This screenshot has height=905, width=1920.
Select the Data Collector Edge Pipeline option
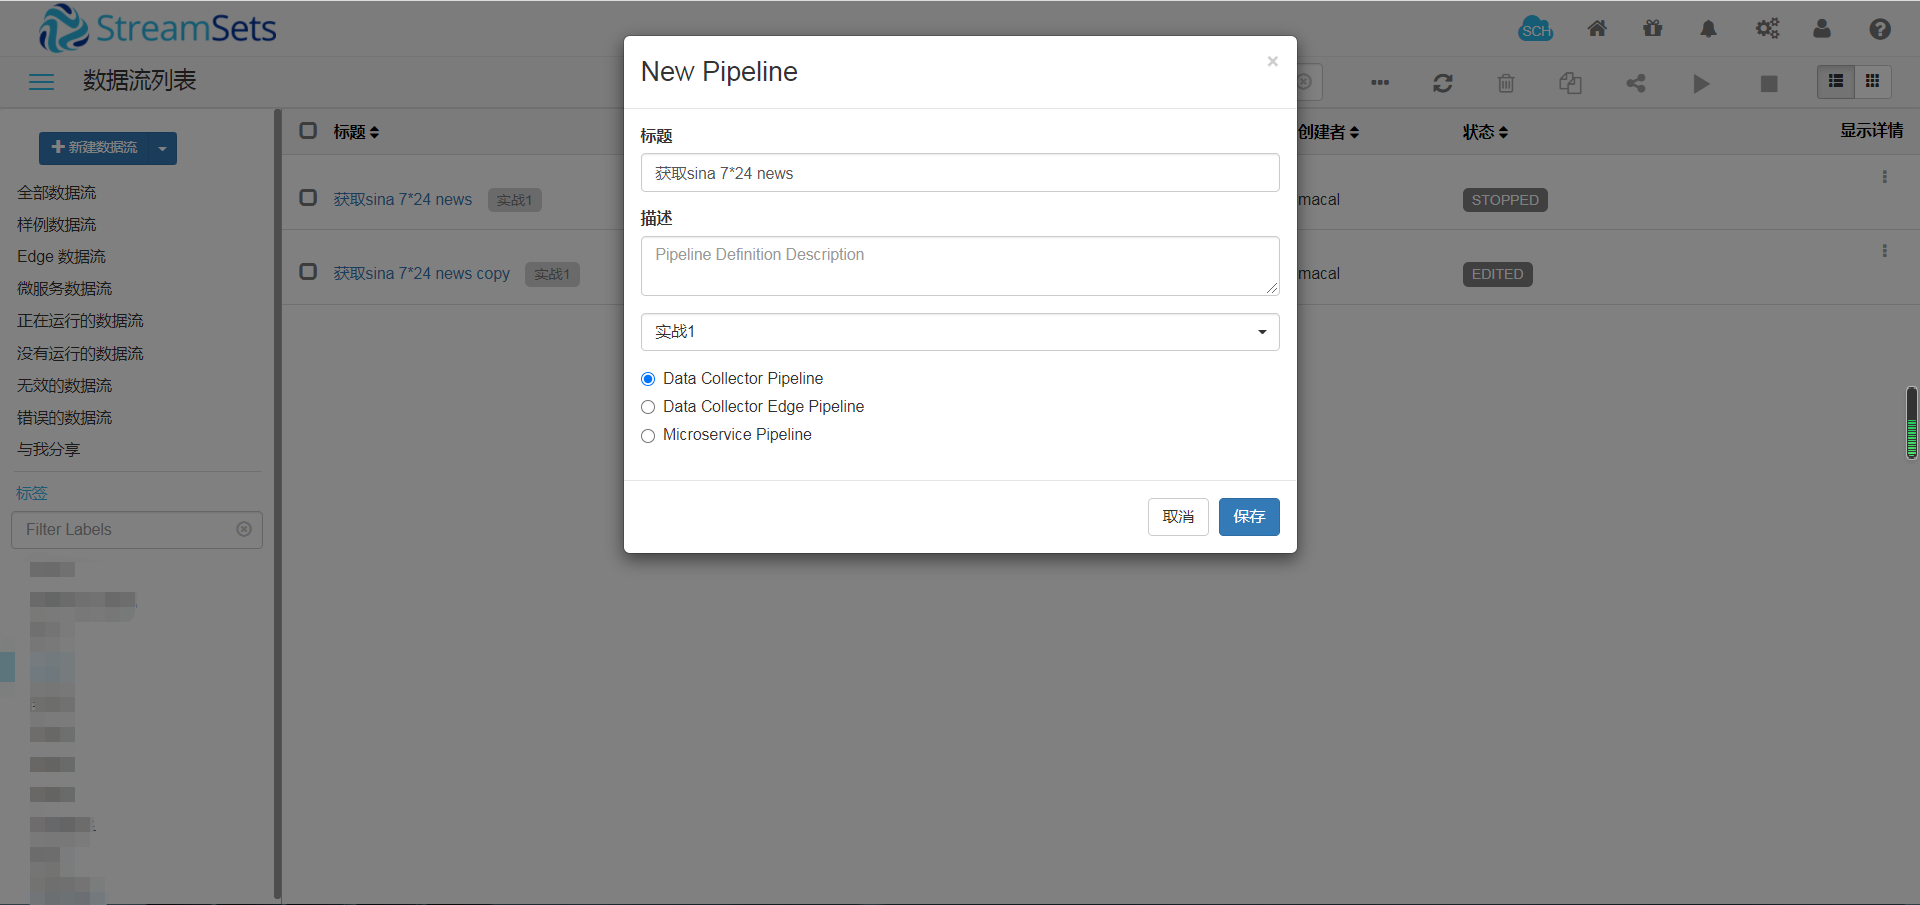648,407
